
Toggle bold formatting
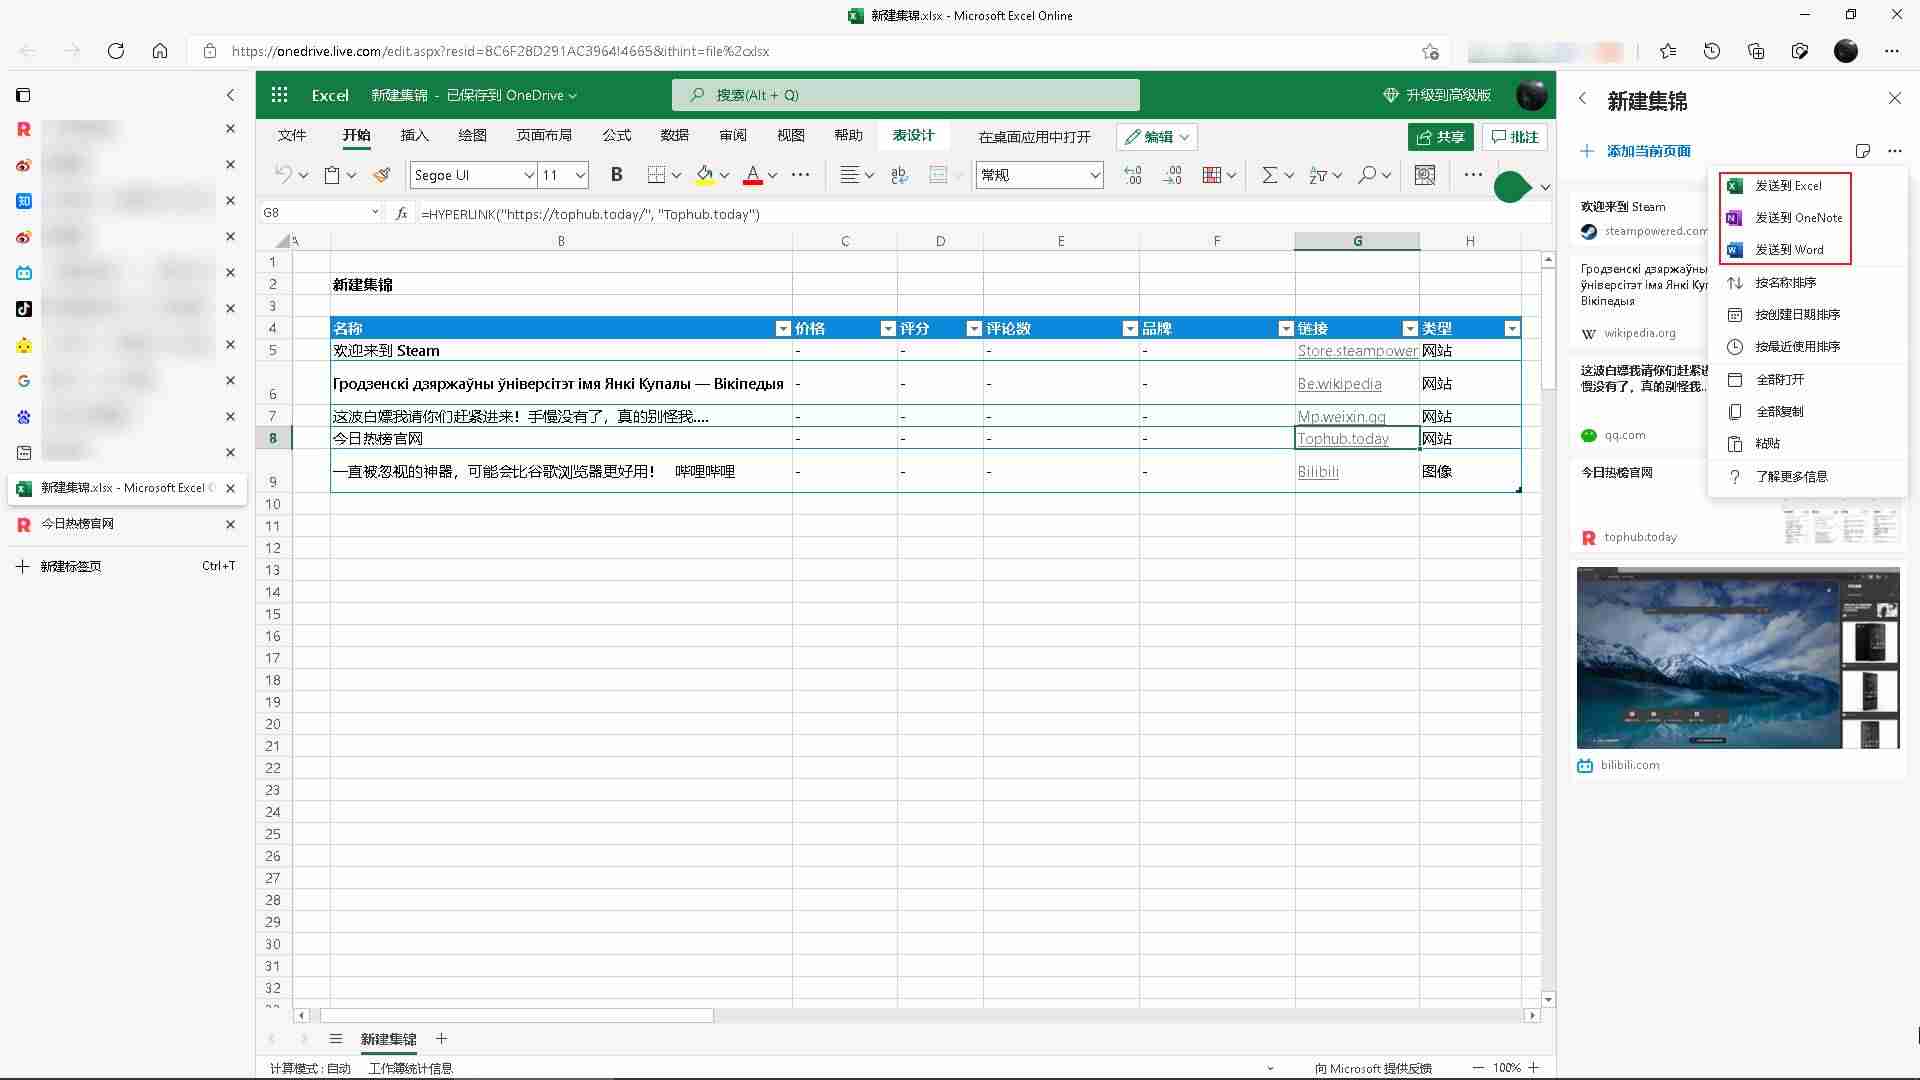(616, 175)
